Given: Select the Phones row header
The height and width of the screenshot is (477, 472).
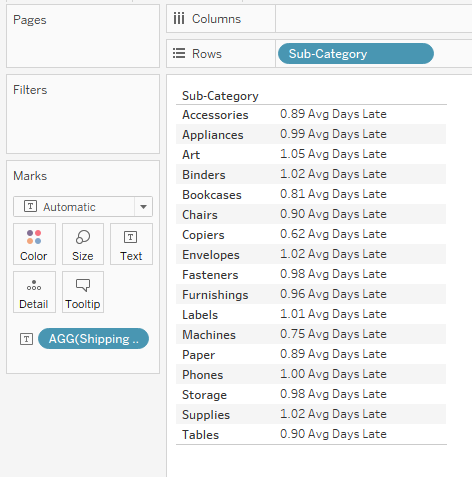Looking at the screenshot, I should point(202,375).
